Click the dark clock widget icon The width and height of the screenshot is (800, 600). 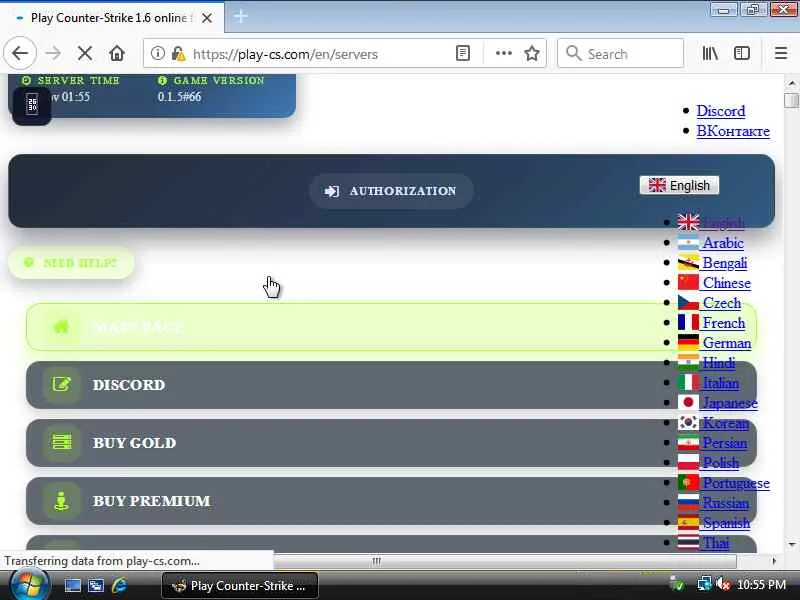point(32,105)
